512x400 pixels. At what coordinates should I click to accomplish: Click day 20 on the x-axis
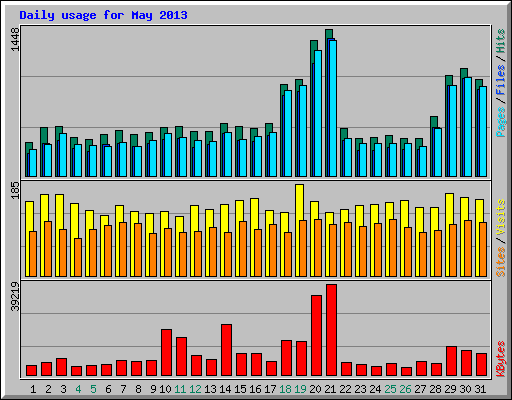(x=315, y=389)
